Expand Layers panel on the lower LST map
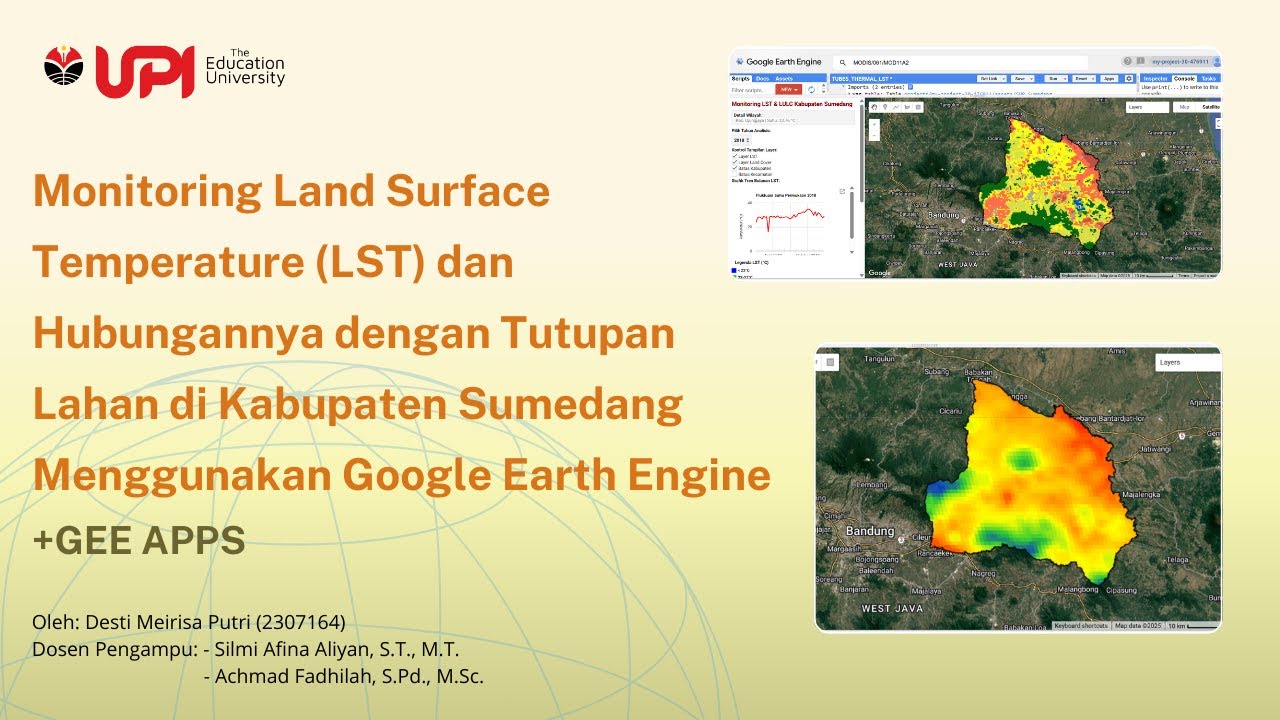 point(1188,362)
